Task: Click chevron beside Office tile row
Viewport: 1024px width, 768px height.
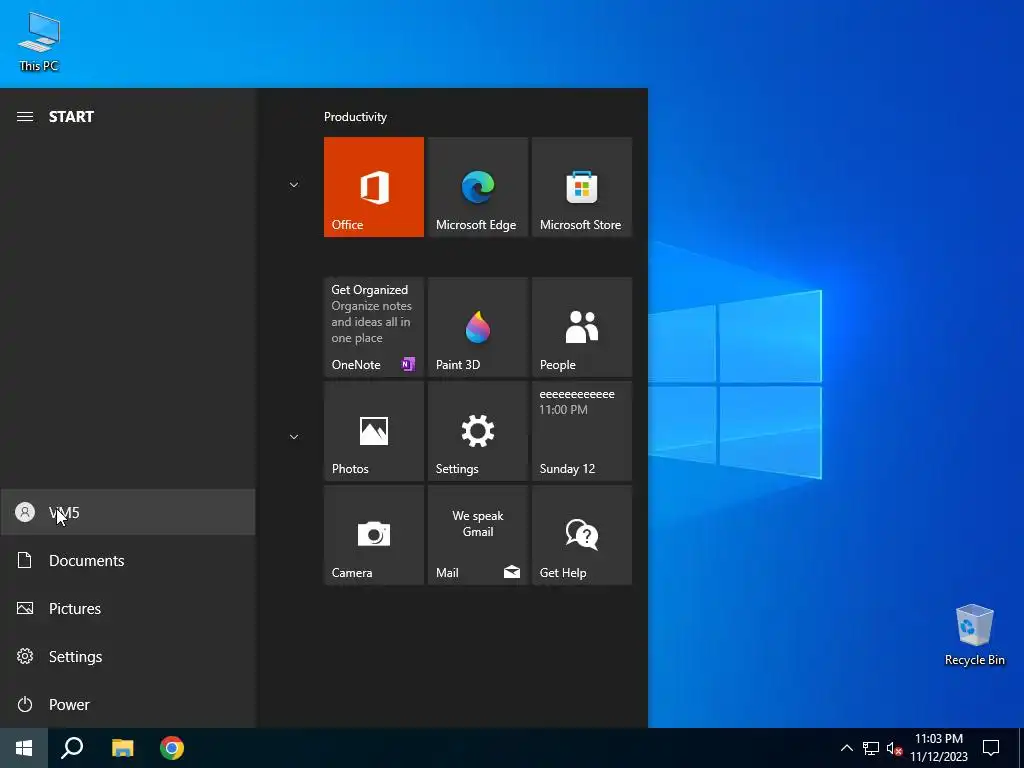Action: [x=294, y=185]
